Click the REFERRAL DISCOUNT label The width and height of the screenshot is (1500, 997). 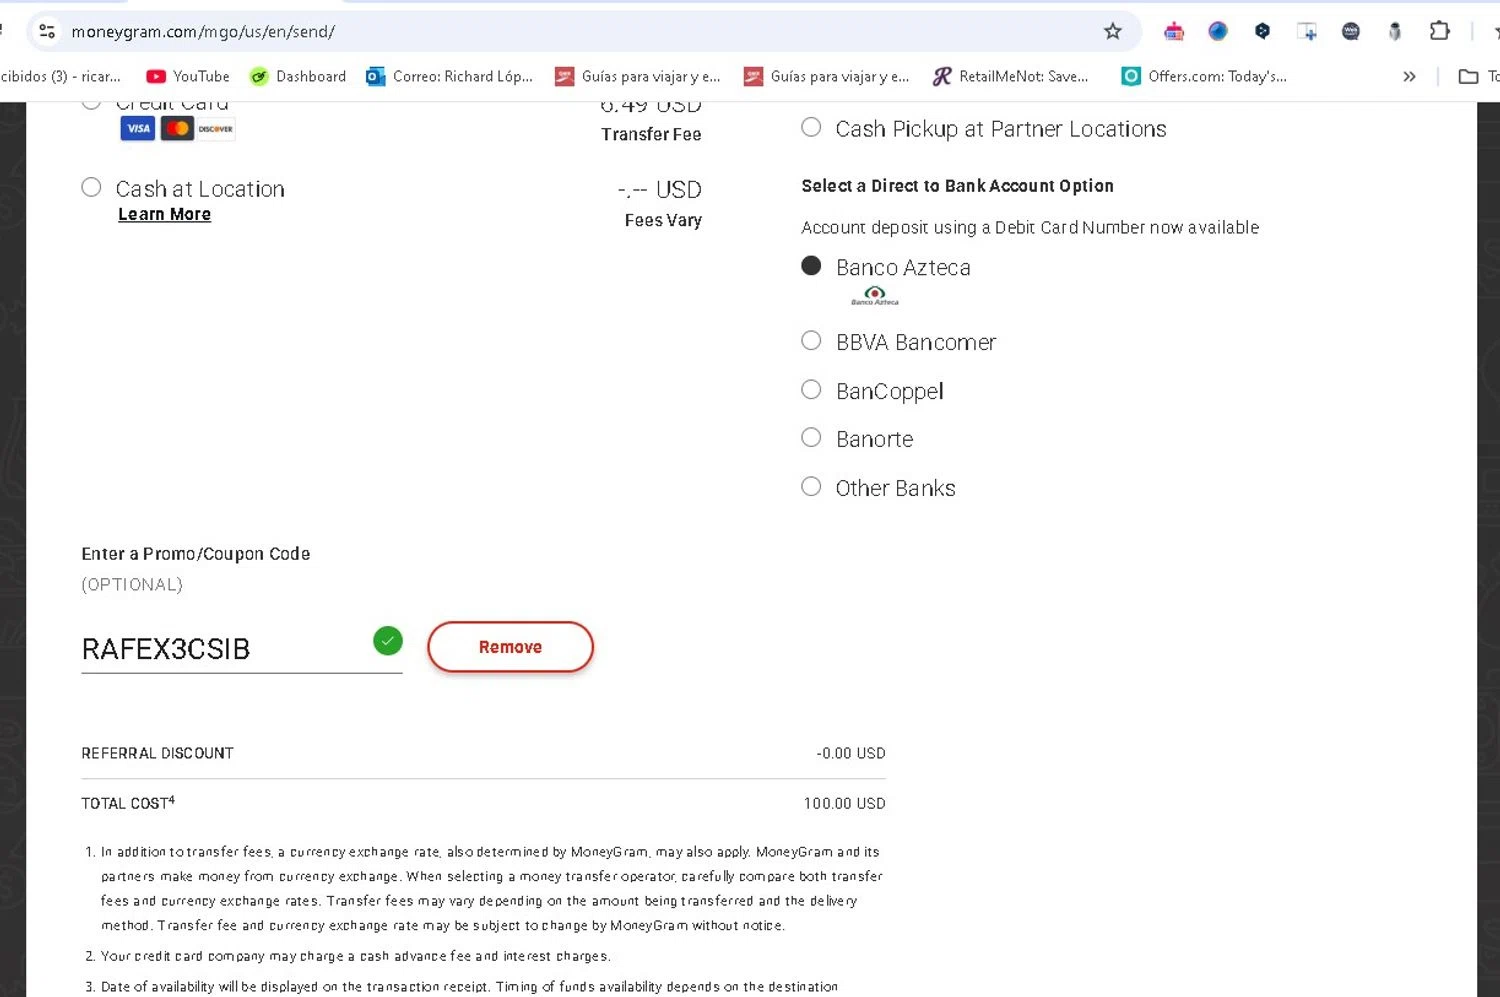[x=157, y=753]
